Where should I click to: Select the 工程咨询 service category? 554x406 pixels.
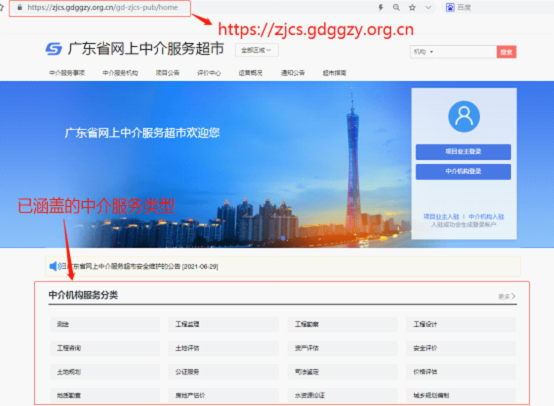coord(105,348)
